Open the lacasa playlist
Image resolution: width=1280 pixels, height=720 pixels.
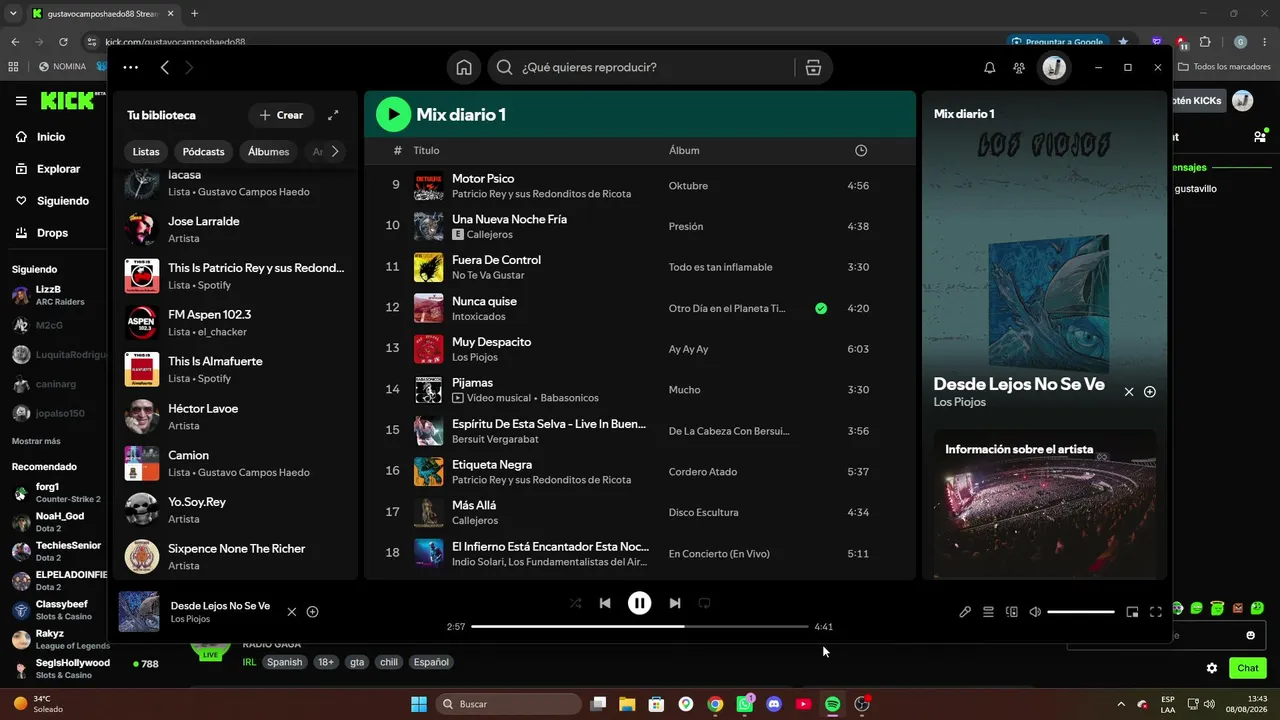point(236,183)
